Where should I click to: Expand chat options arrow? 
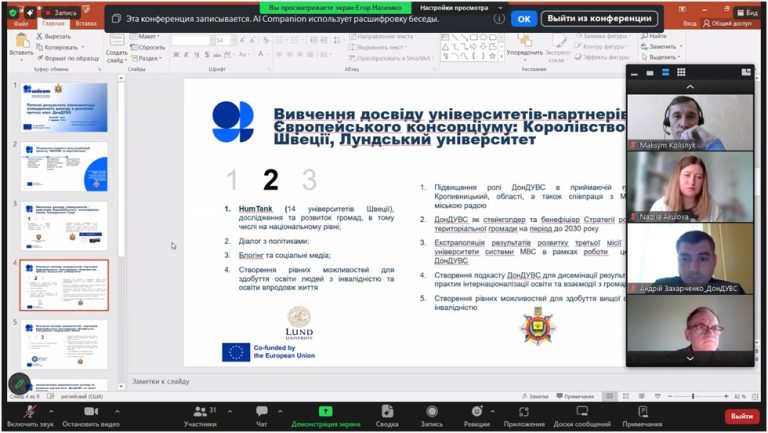280,411
